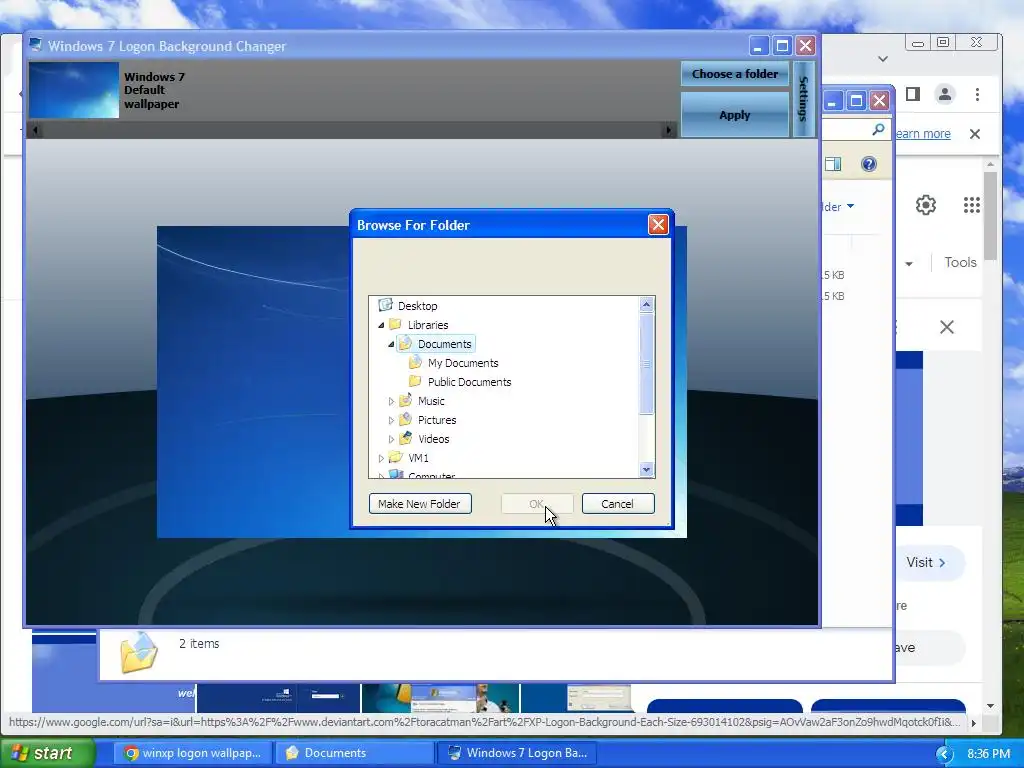Expand the Pictures tree node
This screenshot has width=1024, height=768.
click(x=391, y=420)
